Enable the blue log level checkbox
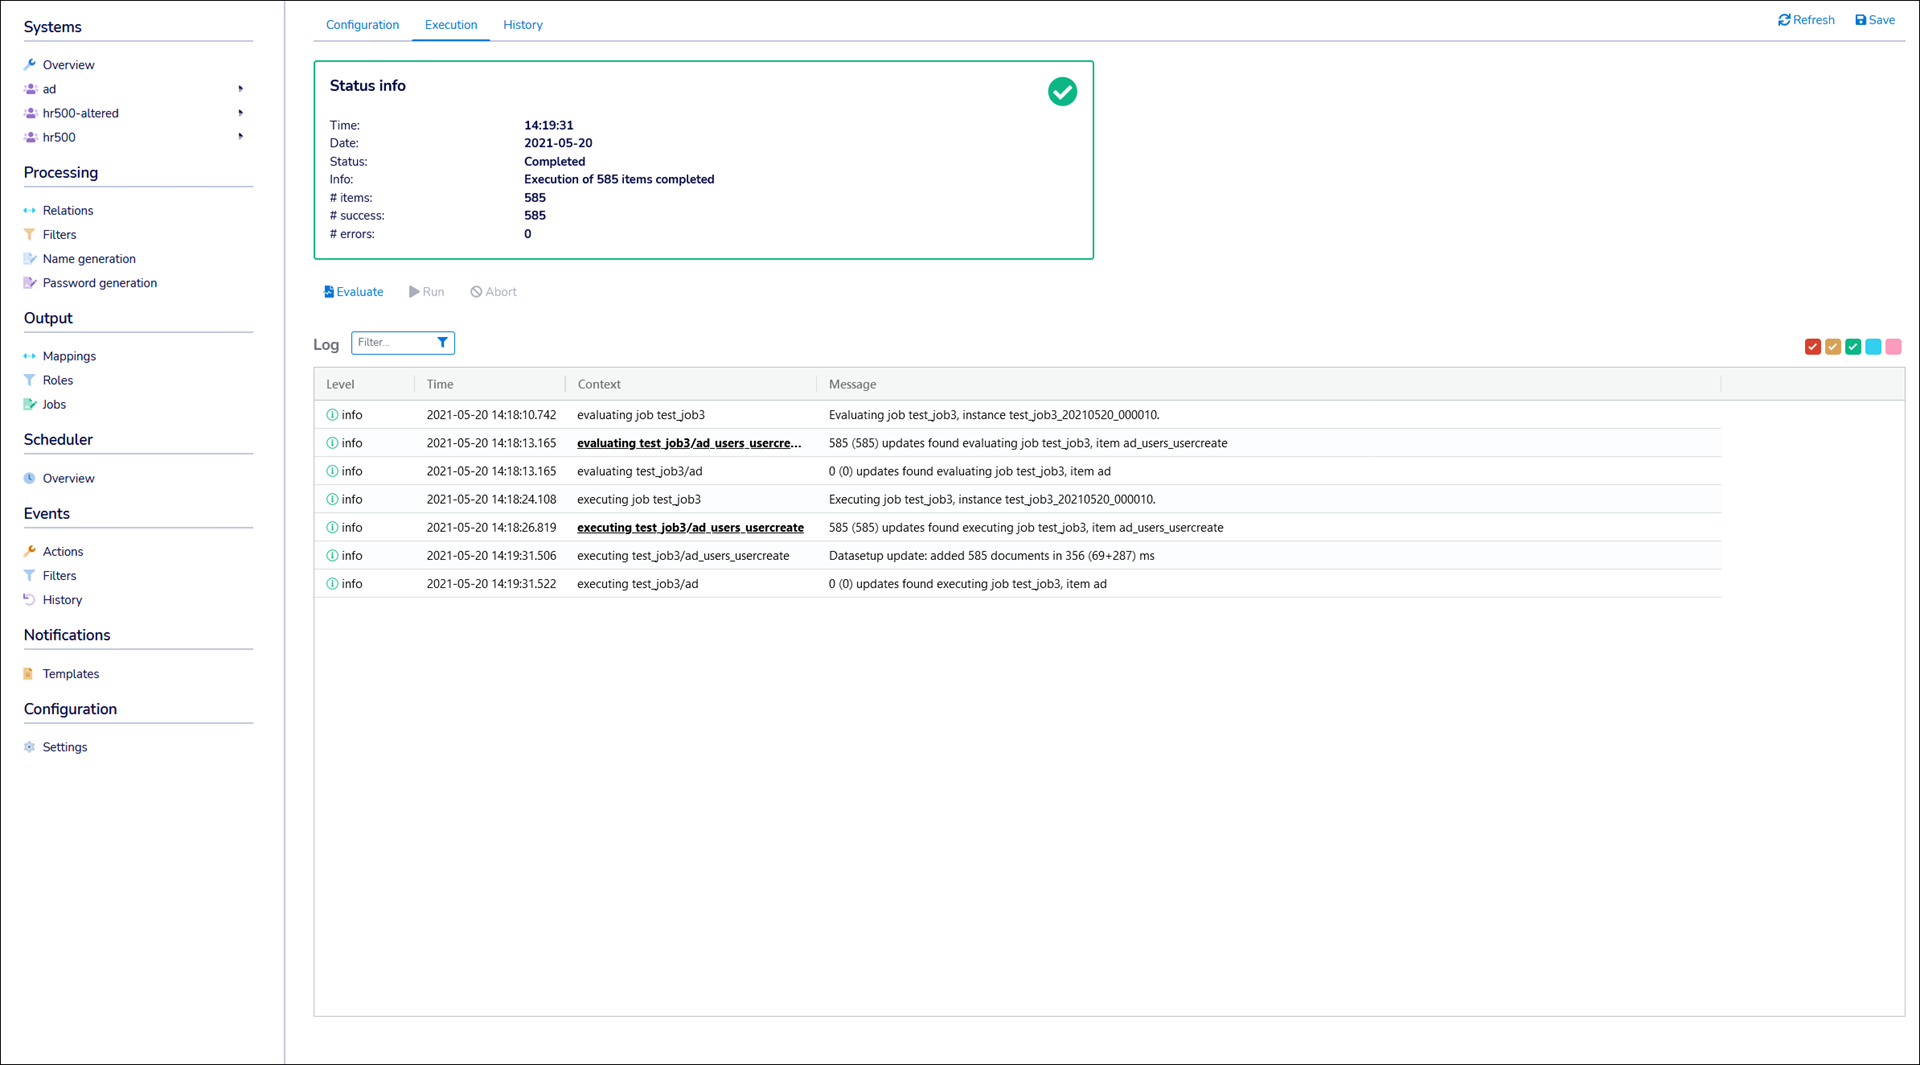 pos(1873,347)
